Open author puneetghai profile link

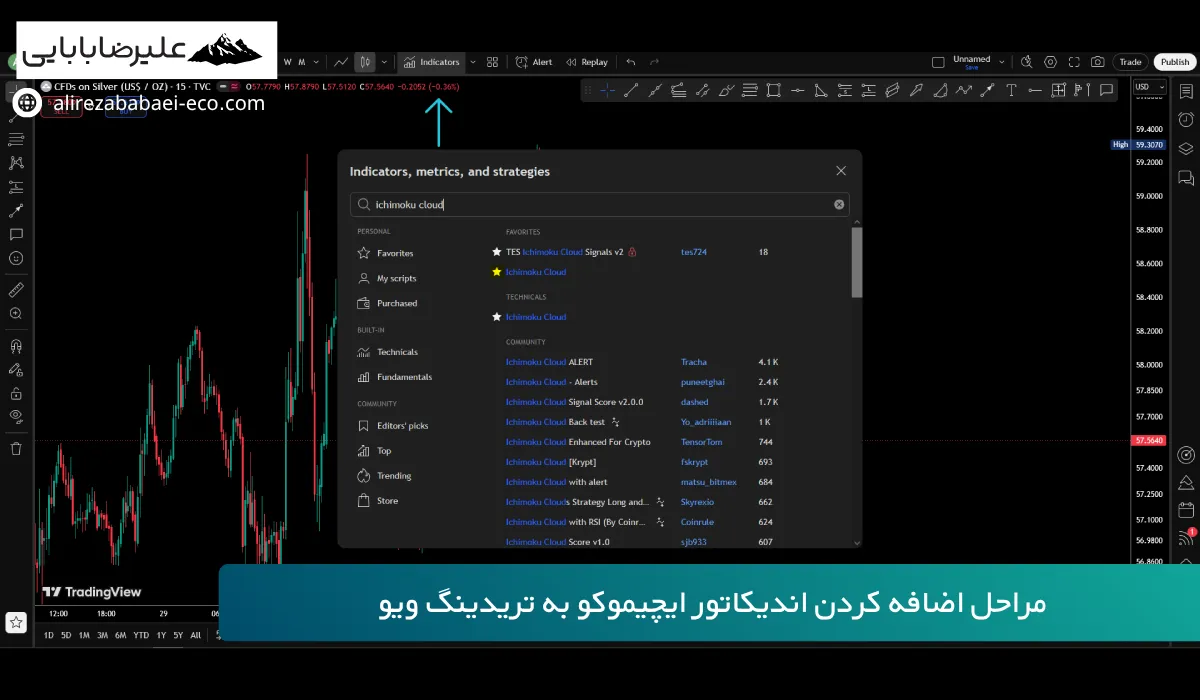pyautogui.click(x=703, y=382)
